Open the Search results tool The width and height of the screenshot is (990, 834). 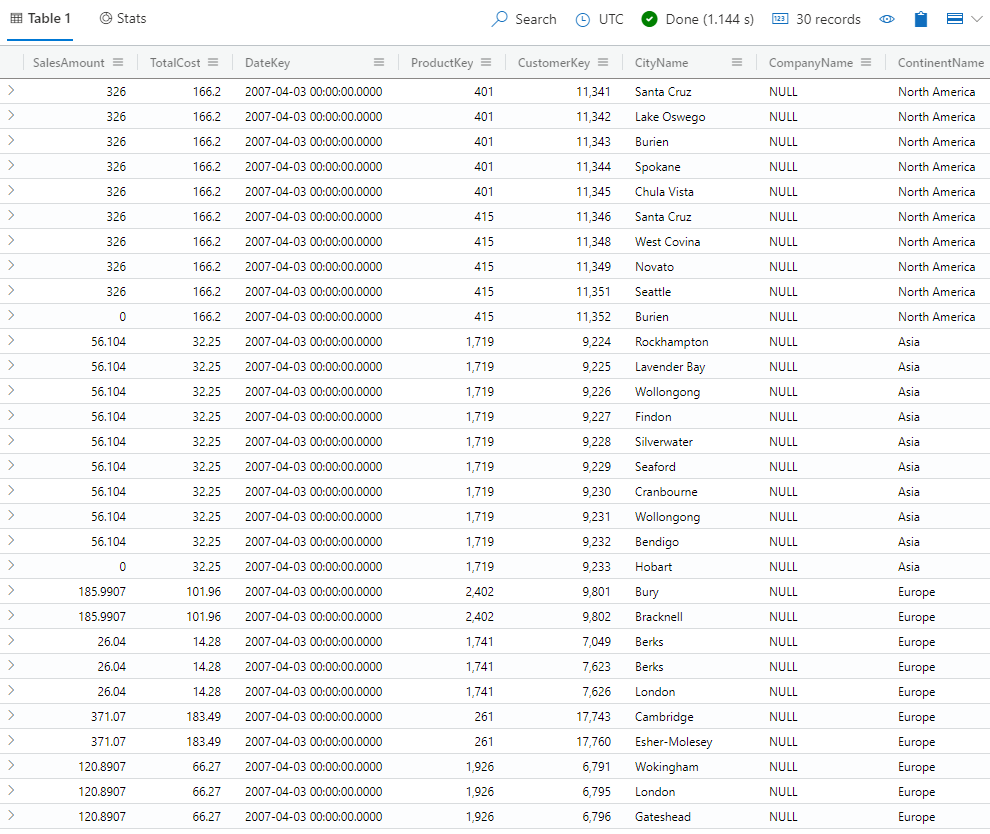pos(523,19)
